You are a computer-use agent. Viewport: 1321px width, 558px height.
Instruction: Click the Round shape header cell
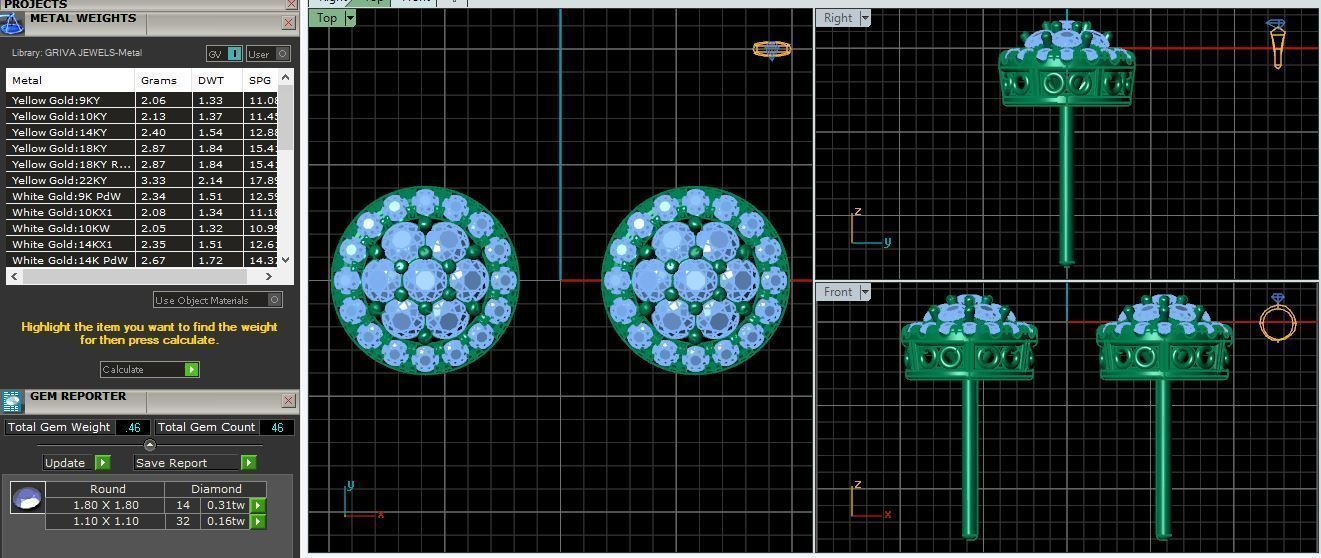[107, 489]
